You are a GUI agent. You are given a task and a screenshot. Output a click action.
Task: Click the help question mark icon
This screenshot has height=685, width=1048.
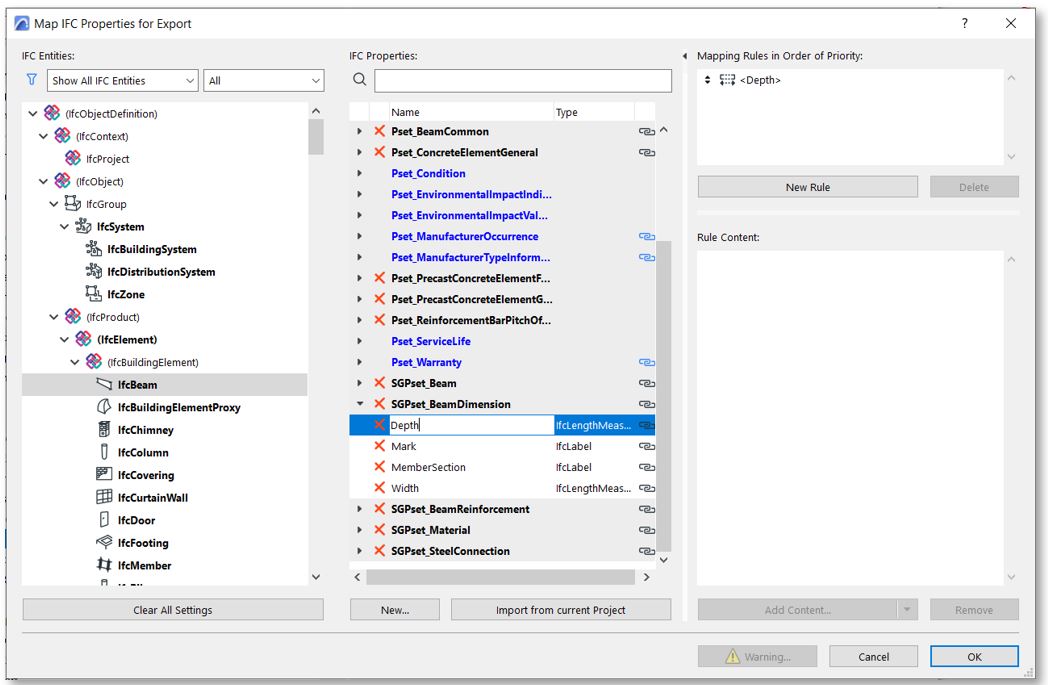(x=965, y=23)
